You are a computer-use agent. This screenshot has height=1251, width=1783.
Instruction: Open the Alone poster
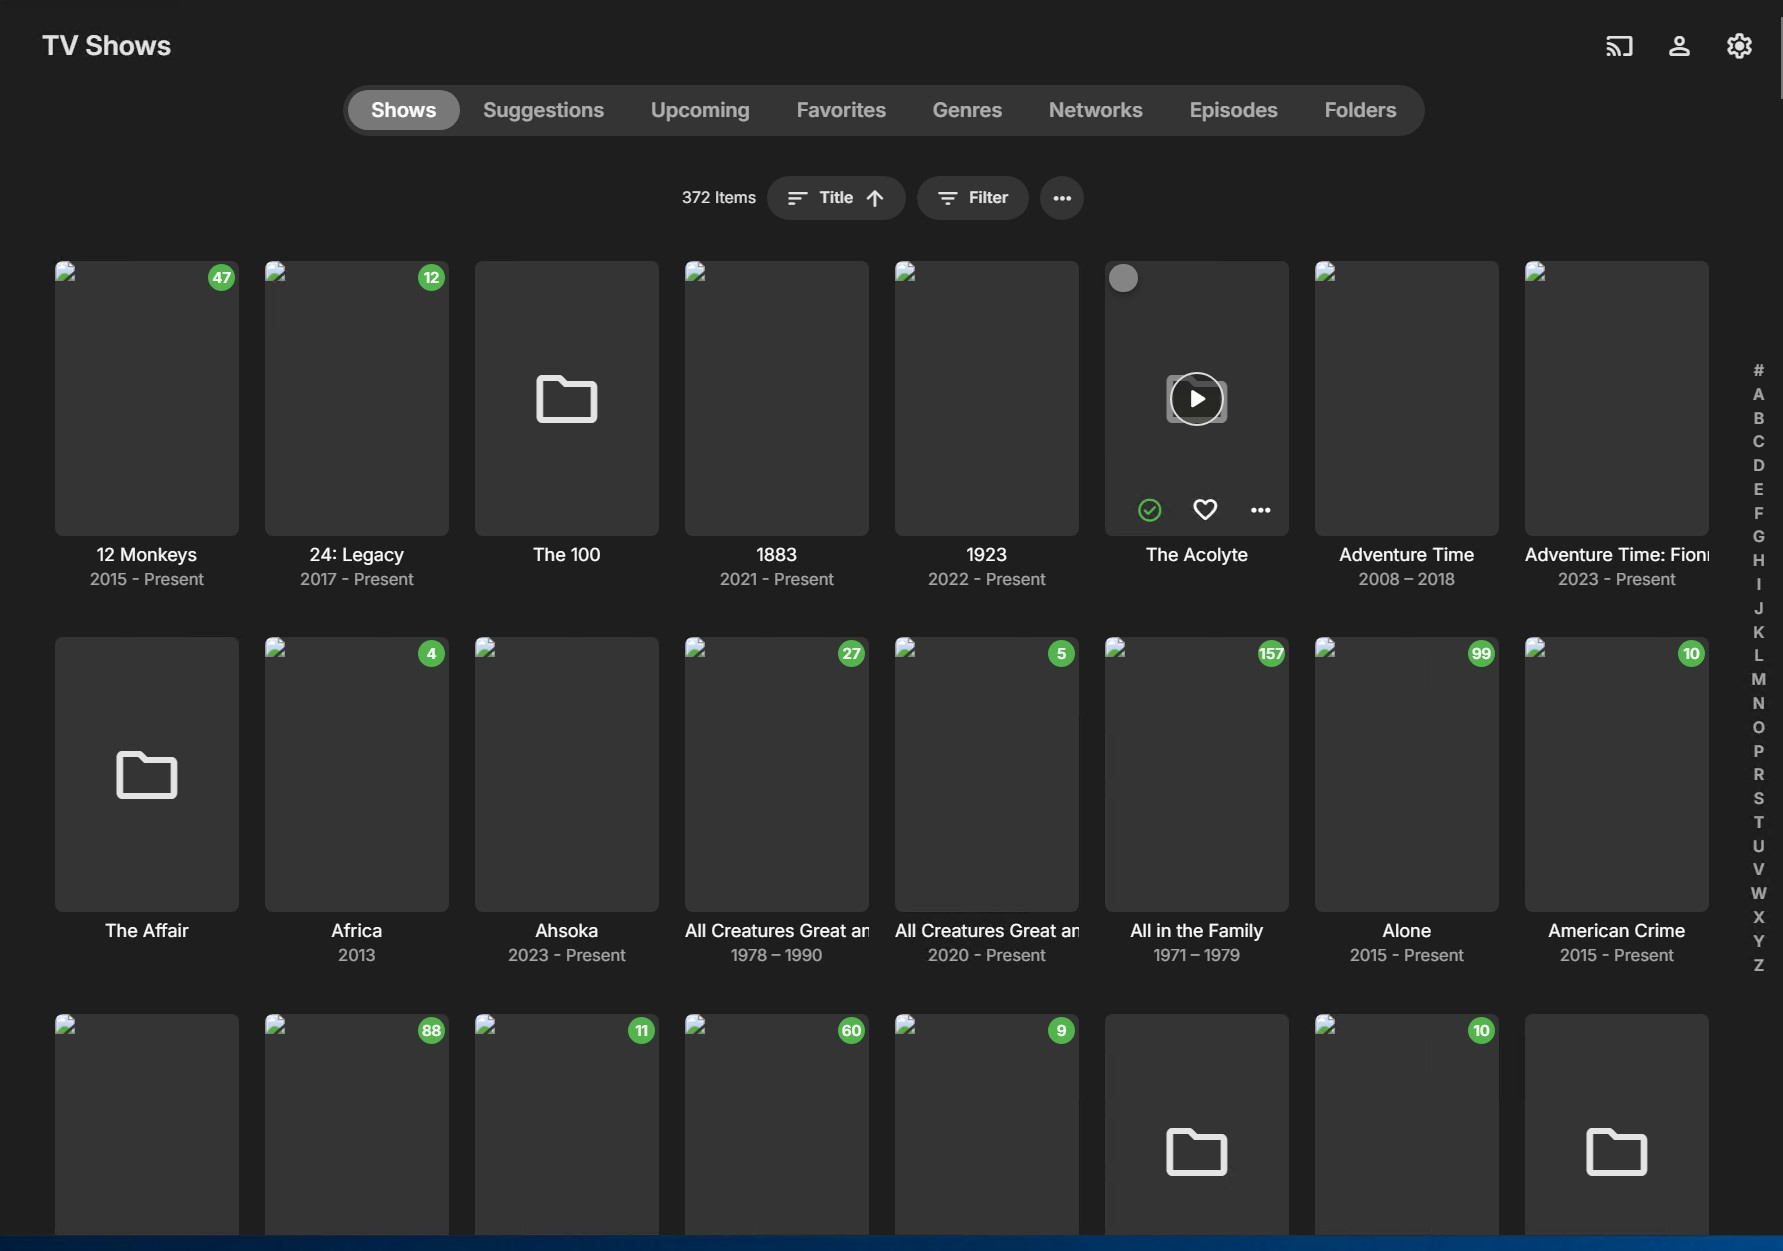pyautogui.click(x=1407, y=774)
